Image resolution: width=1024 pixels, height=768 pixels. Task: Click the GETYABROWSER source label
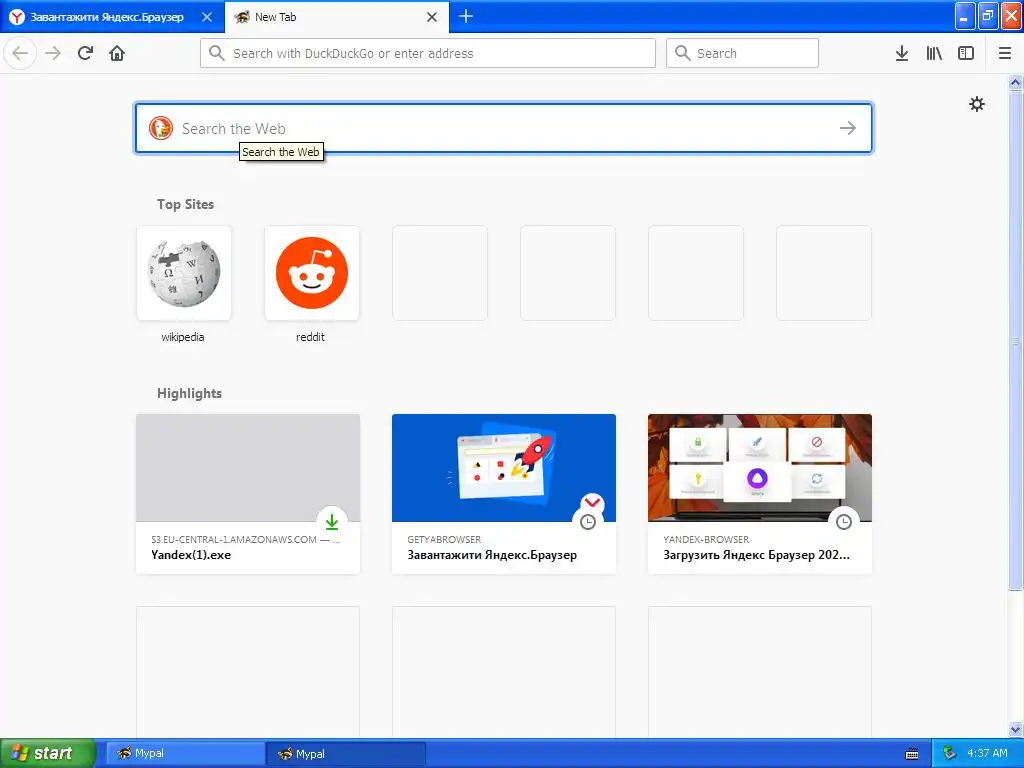pyautogui.click(x=444, y=539)
